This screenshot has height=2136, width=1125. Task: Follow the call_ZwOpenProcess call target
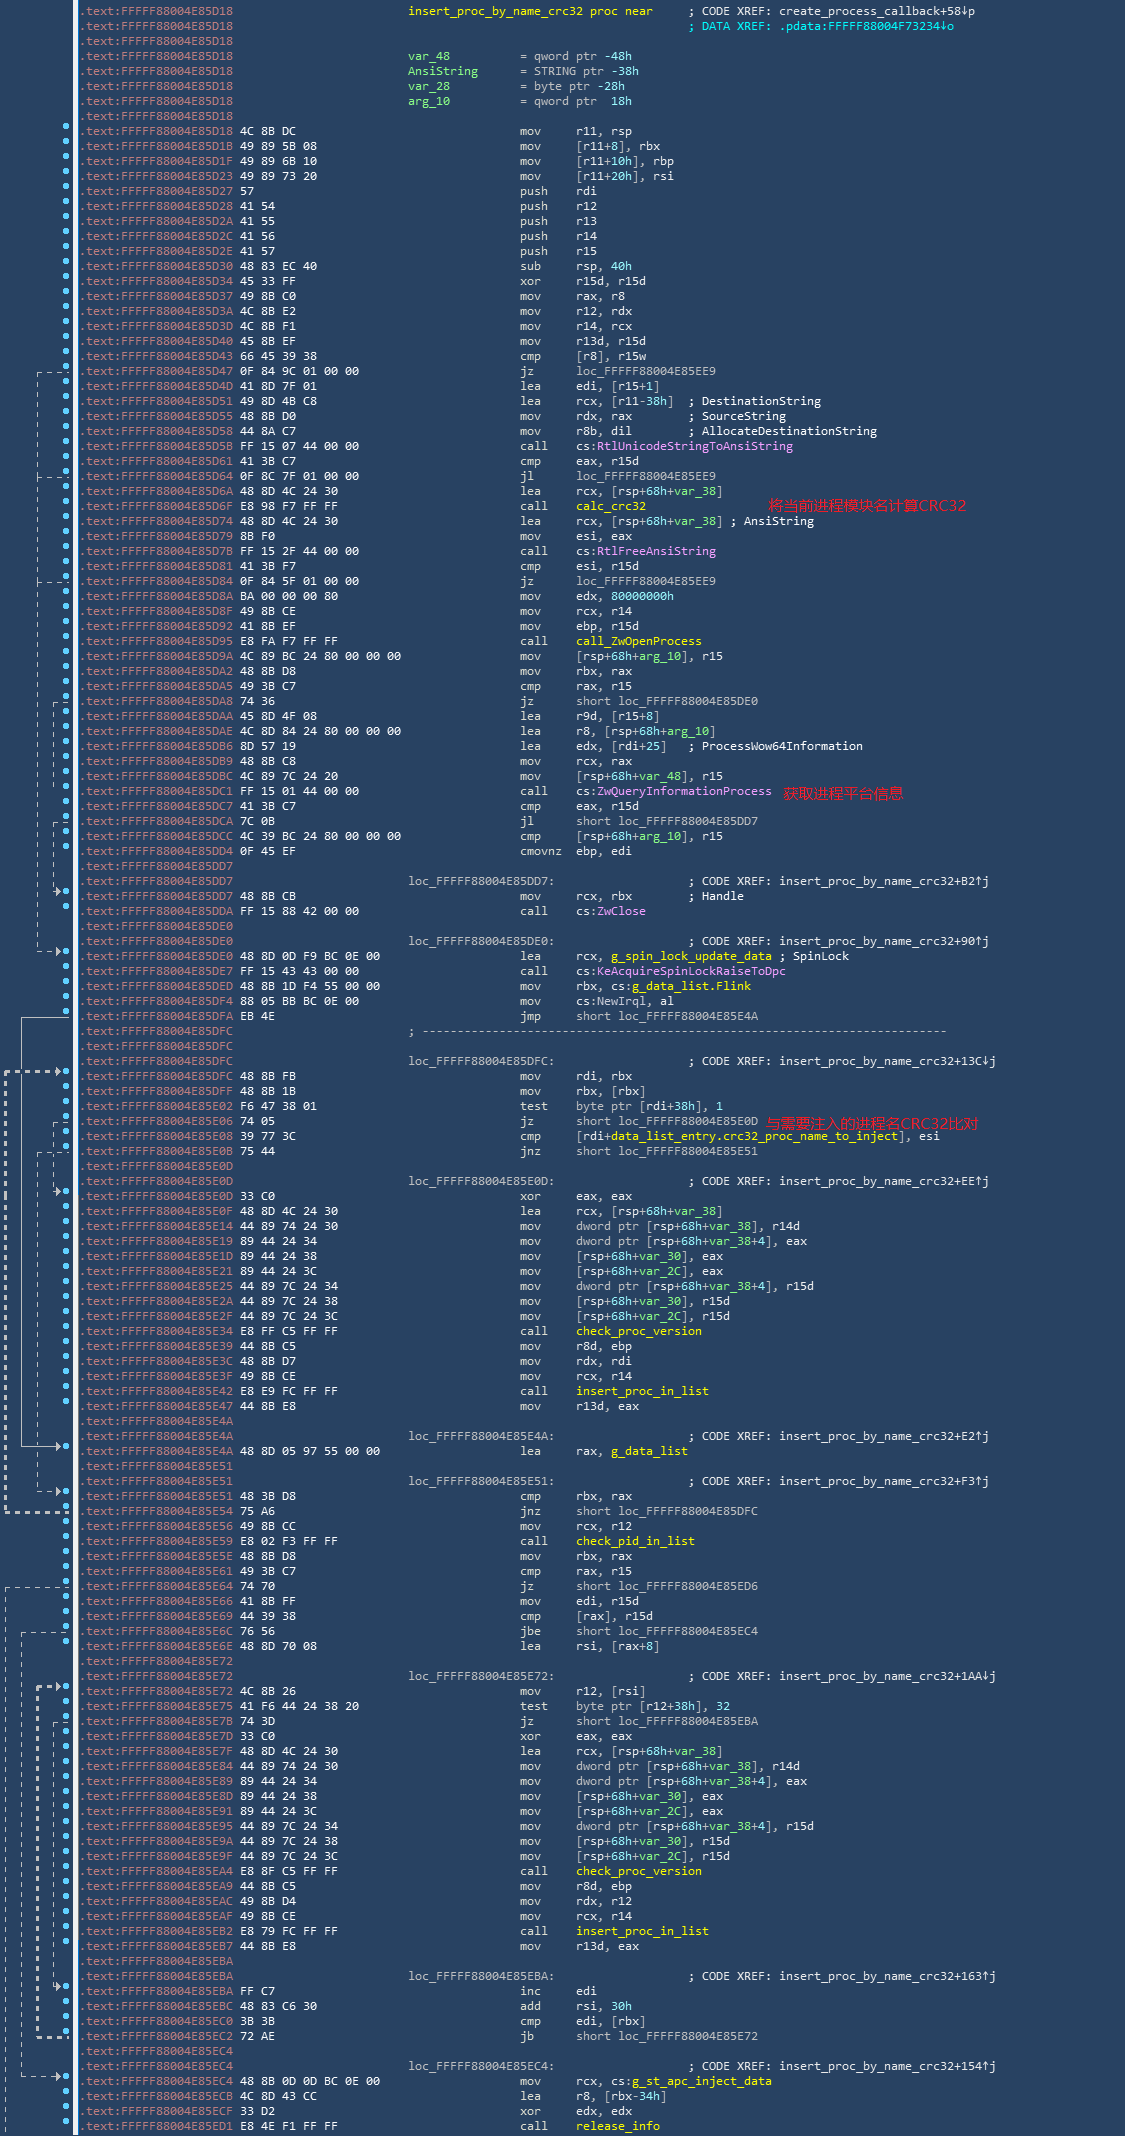638,641
